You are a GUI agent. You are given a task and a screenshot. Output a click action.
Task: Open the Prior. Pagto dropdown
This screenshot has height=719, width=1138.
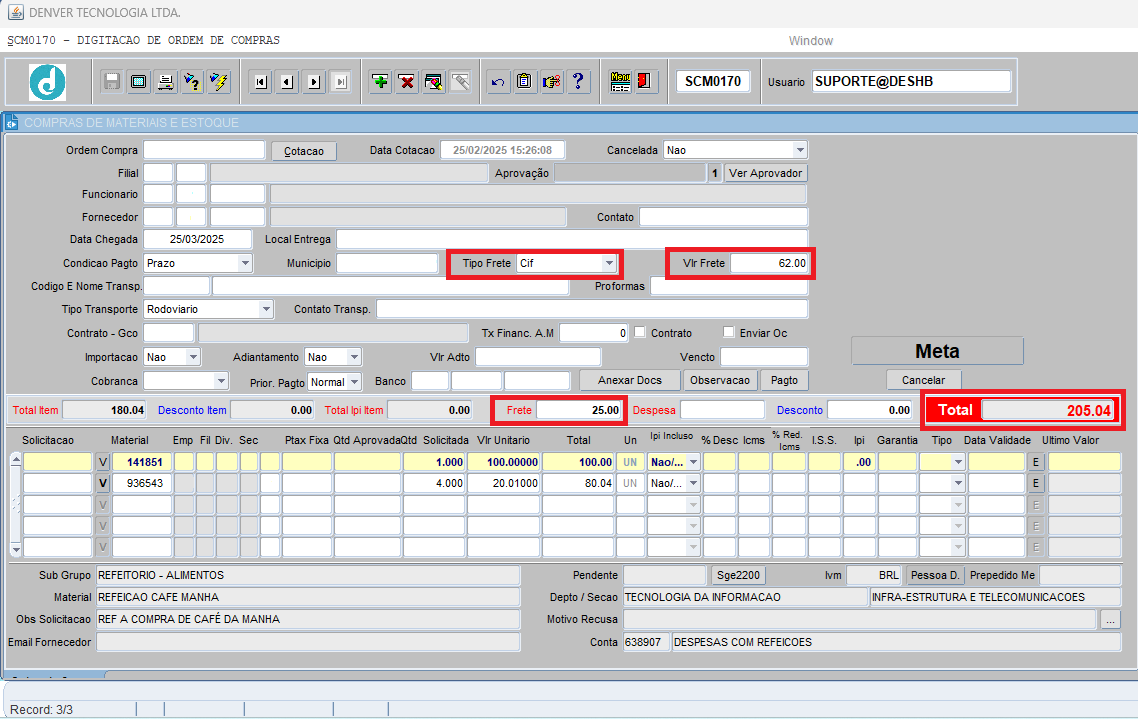[354, 382]
